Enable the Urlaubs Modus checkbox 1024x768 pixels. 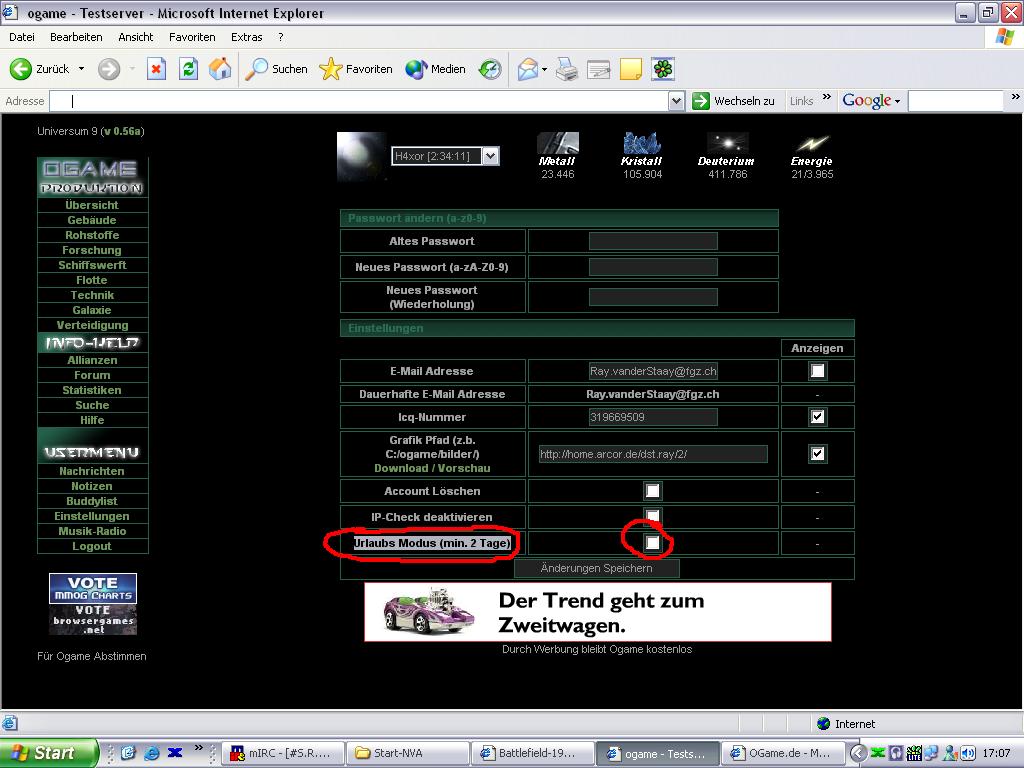pos(652,542)
